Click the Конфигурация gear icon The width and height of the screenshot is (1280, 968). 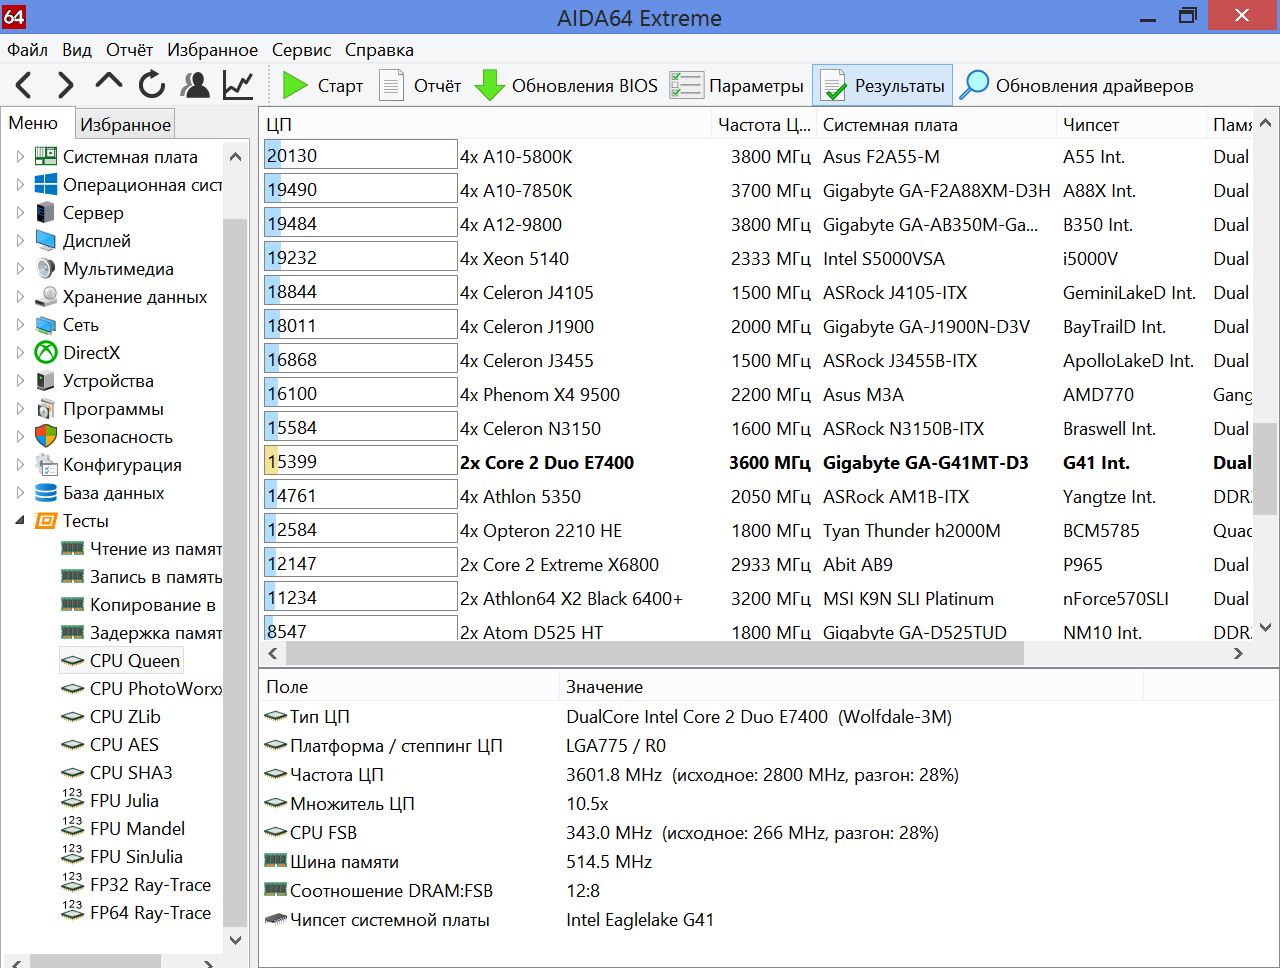46,464
